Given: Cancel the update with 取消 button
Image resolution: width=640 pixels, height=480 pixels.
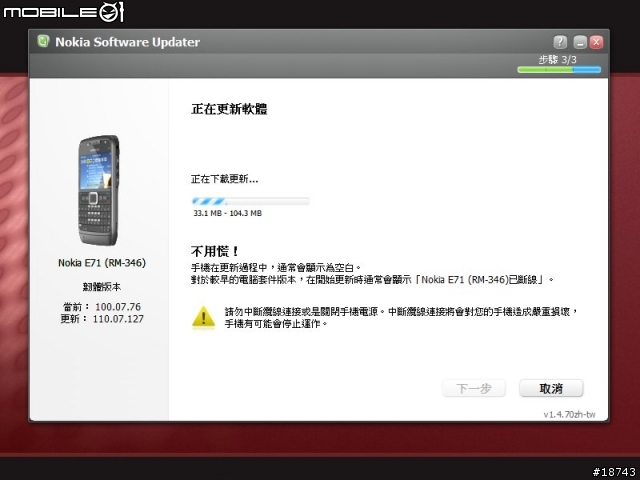Looking at the screenshot, I should pos(551,388).
